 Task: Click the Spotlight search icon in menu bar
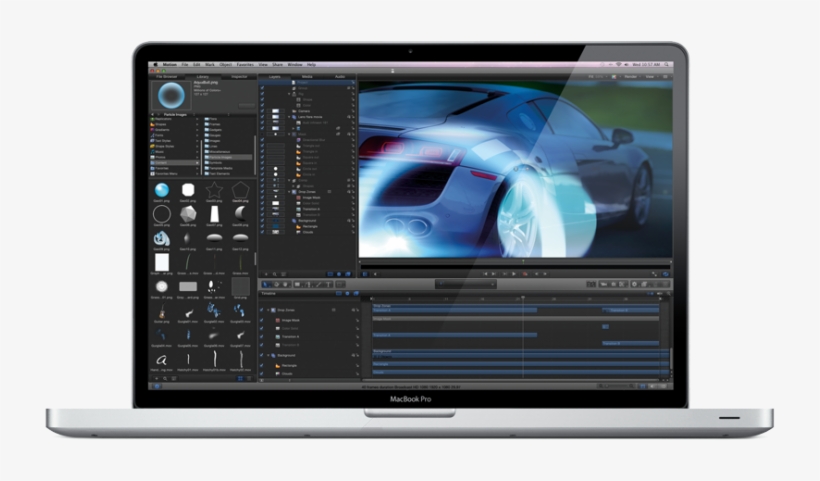point(667,64)
